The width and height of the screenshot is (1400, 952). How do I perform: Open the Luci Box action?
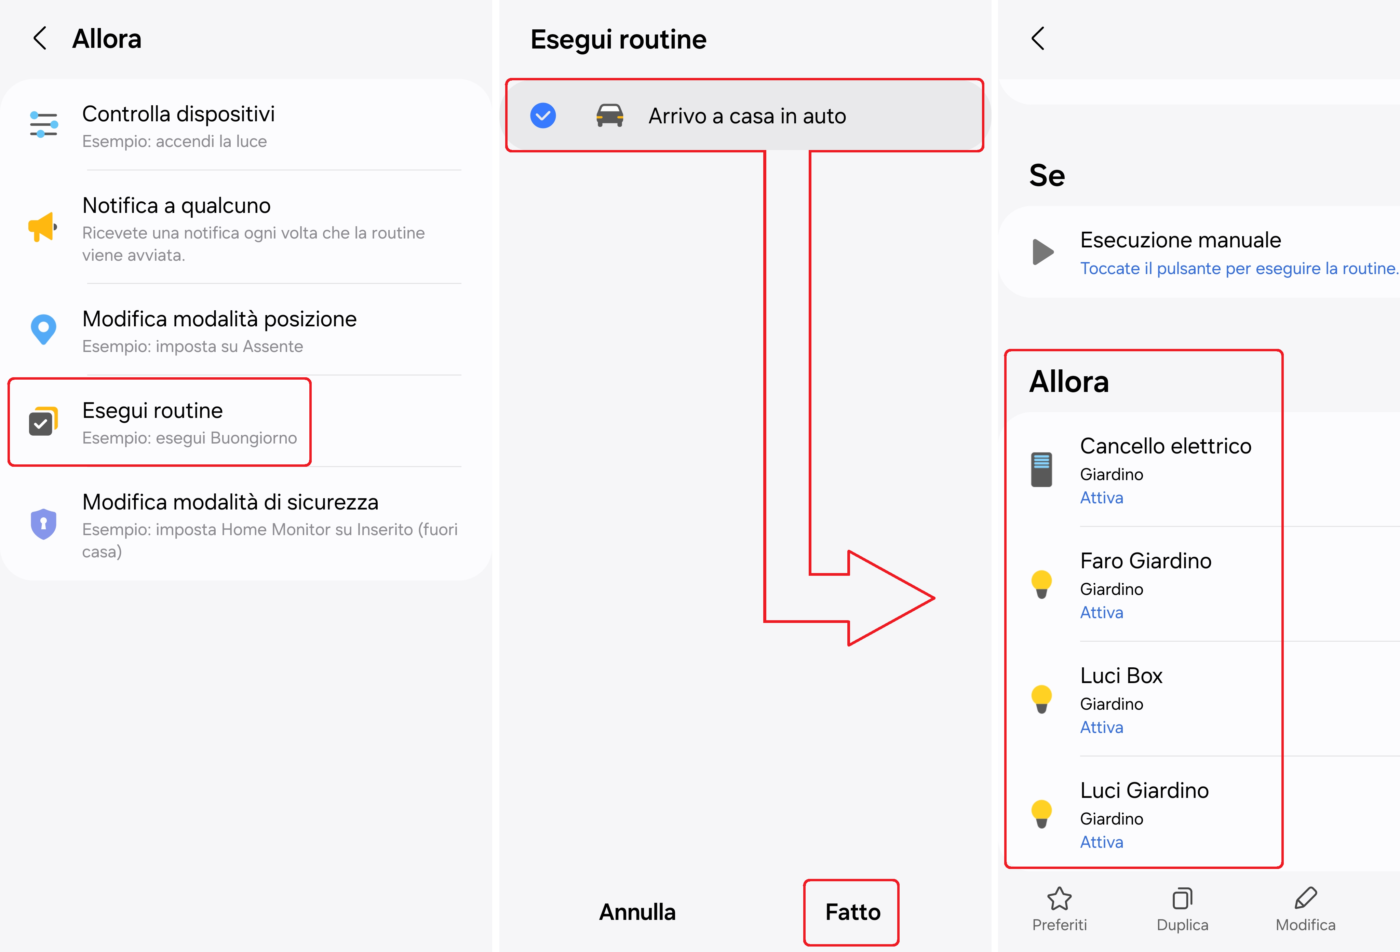(x=1121, y=699)
